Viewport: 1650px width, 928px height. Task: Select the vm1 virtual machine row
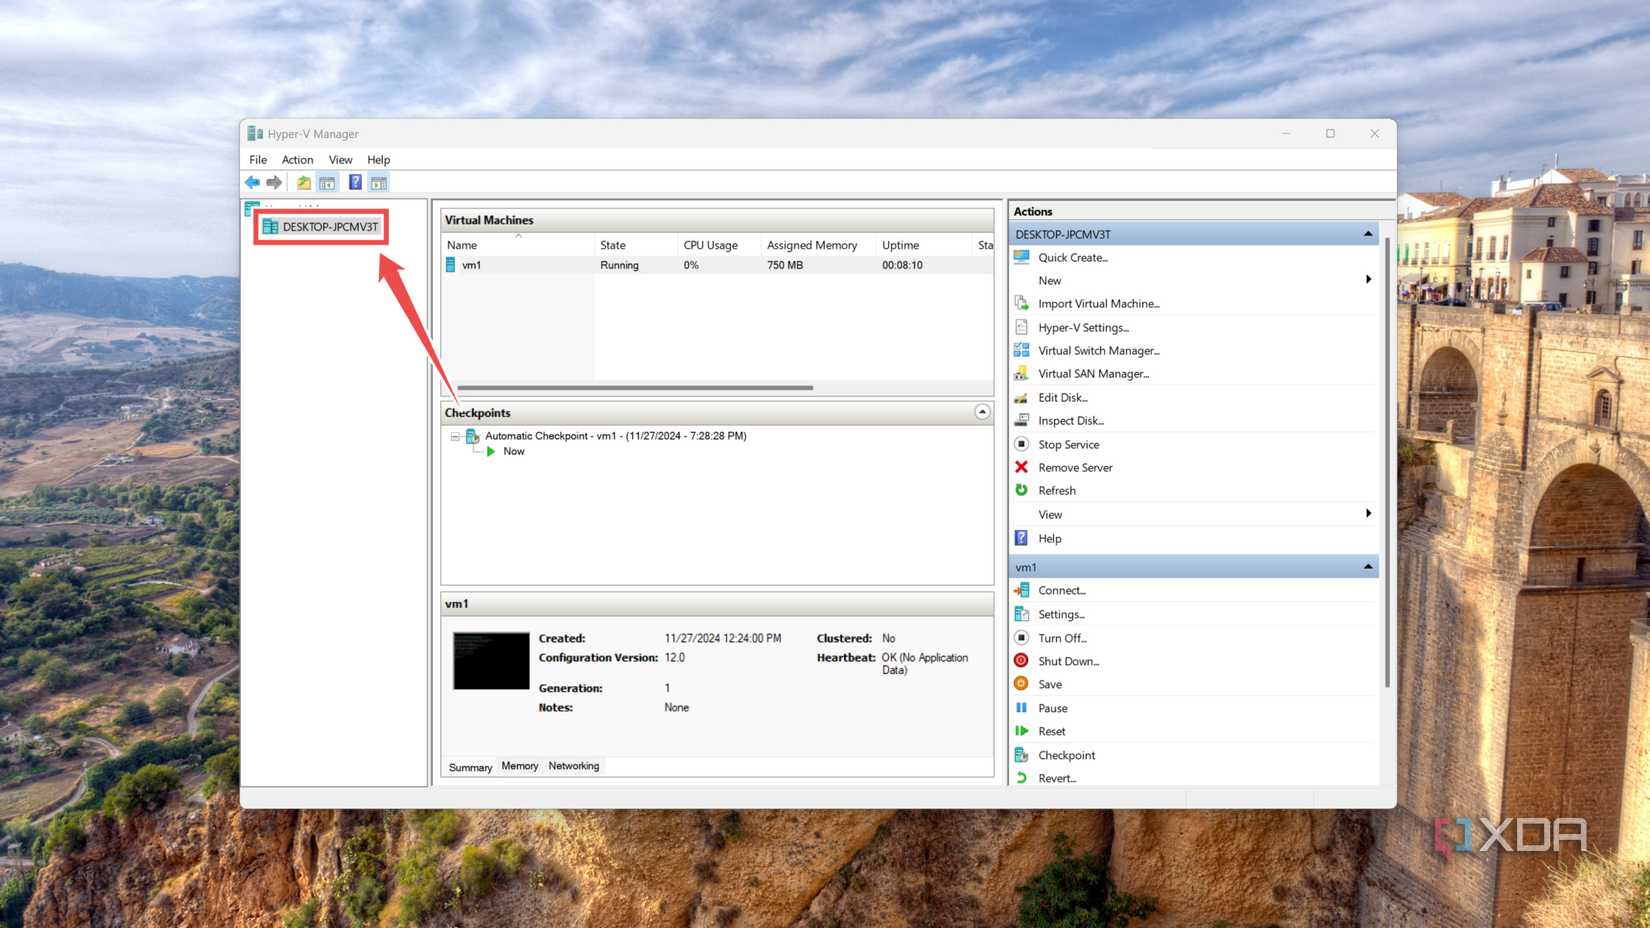click(x=717, y=265)
